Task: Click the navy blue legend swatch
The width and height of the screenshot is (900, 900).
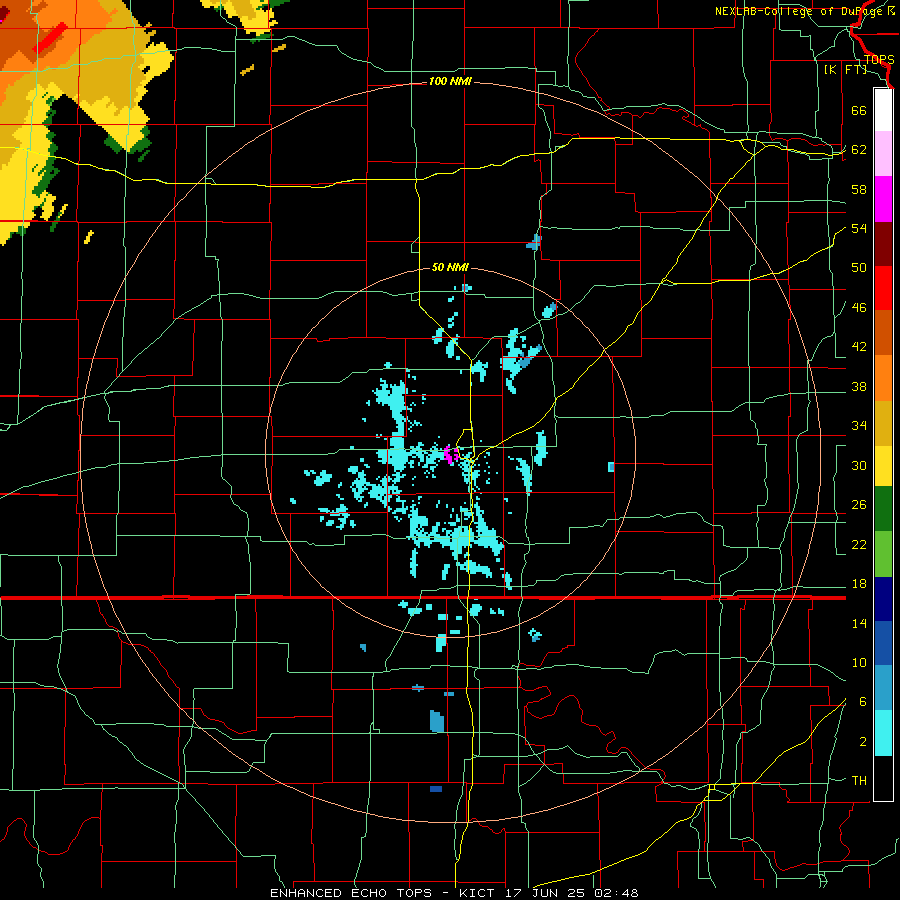Action: 883,598
